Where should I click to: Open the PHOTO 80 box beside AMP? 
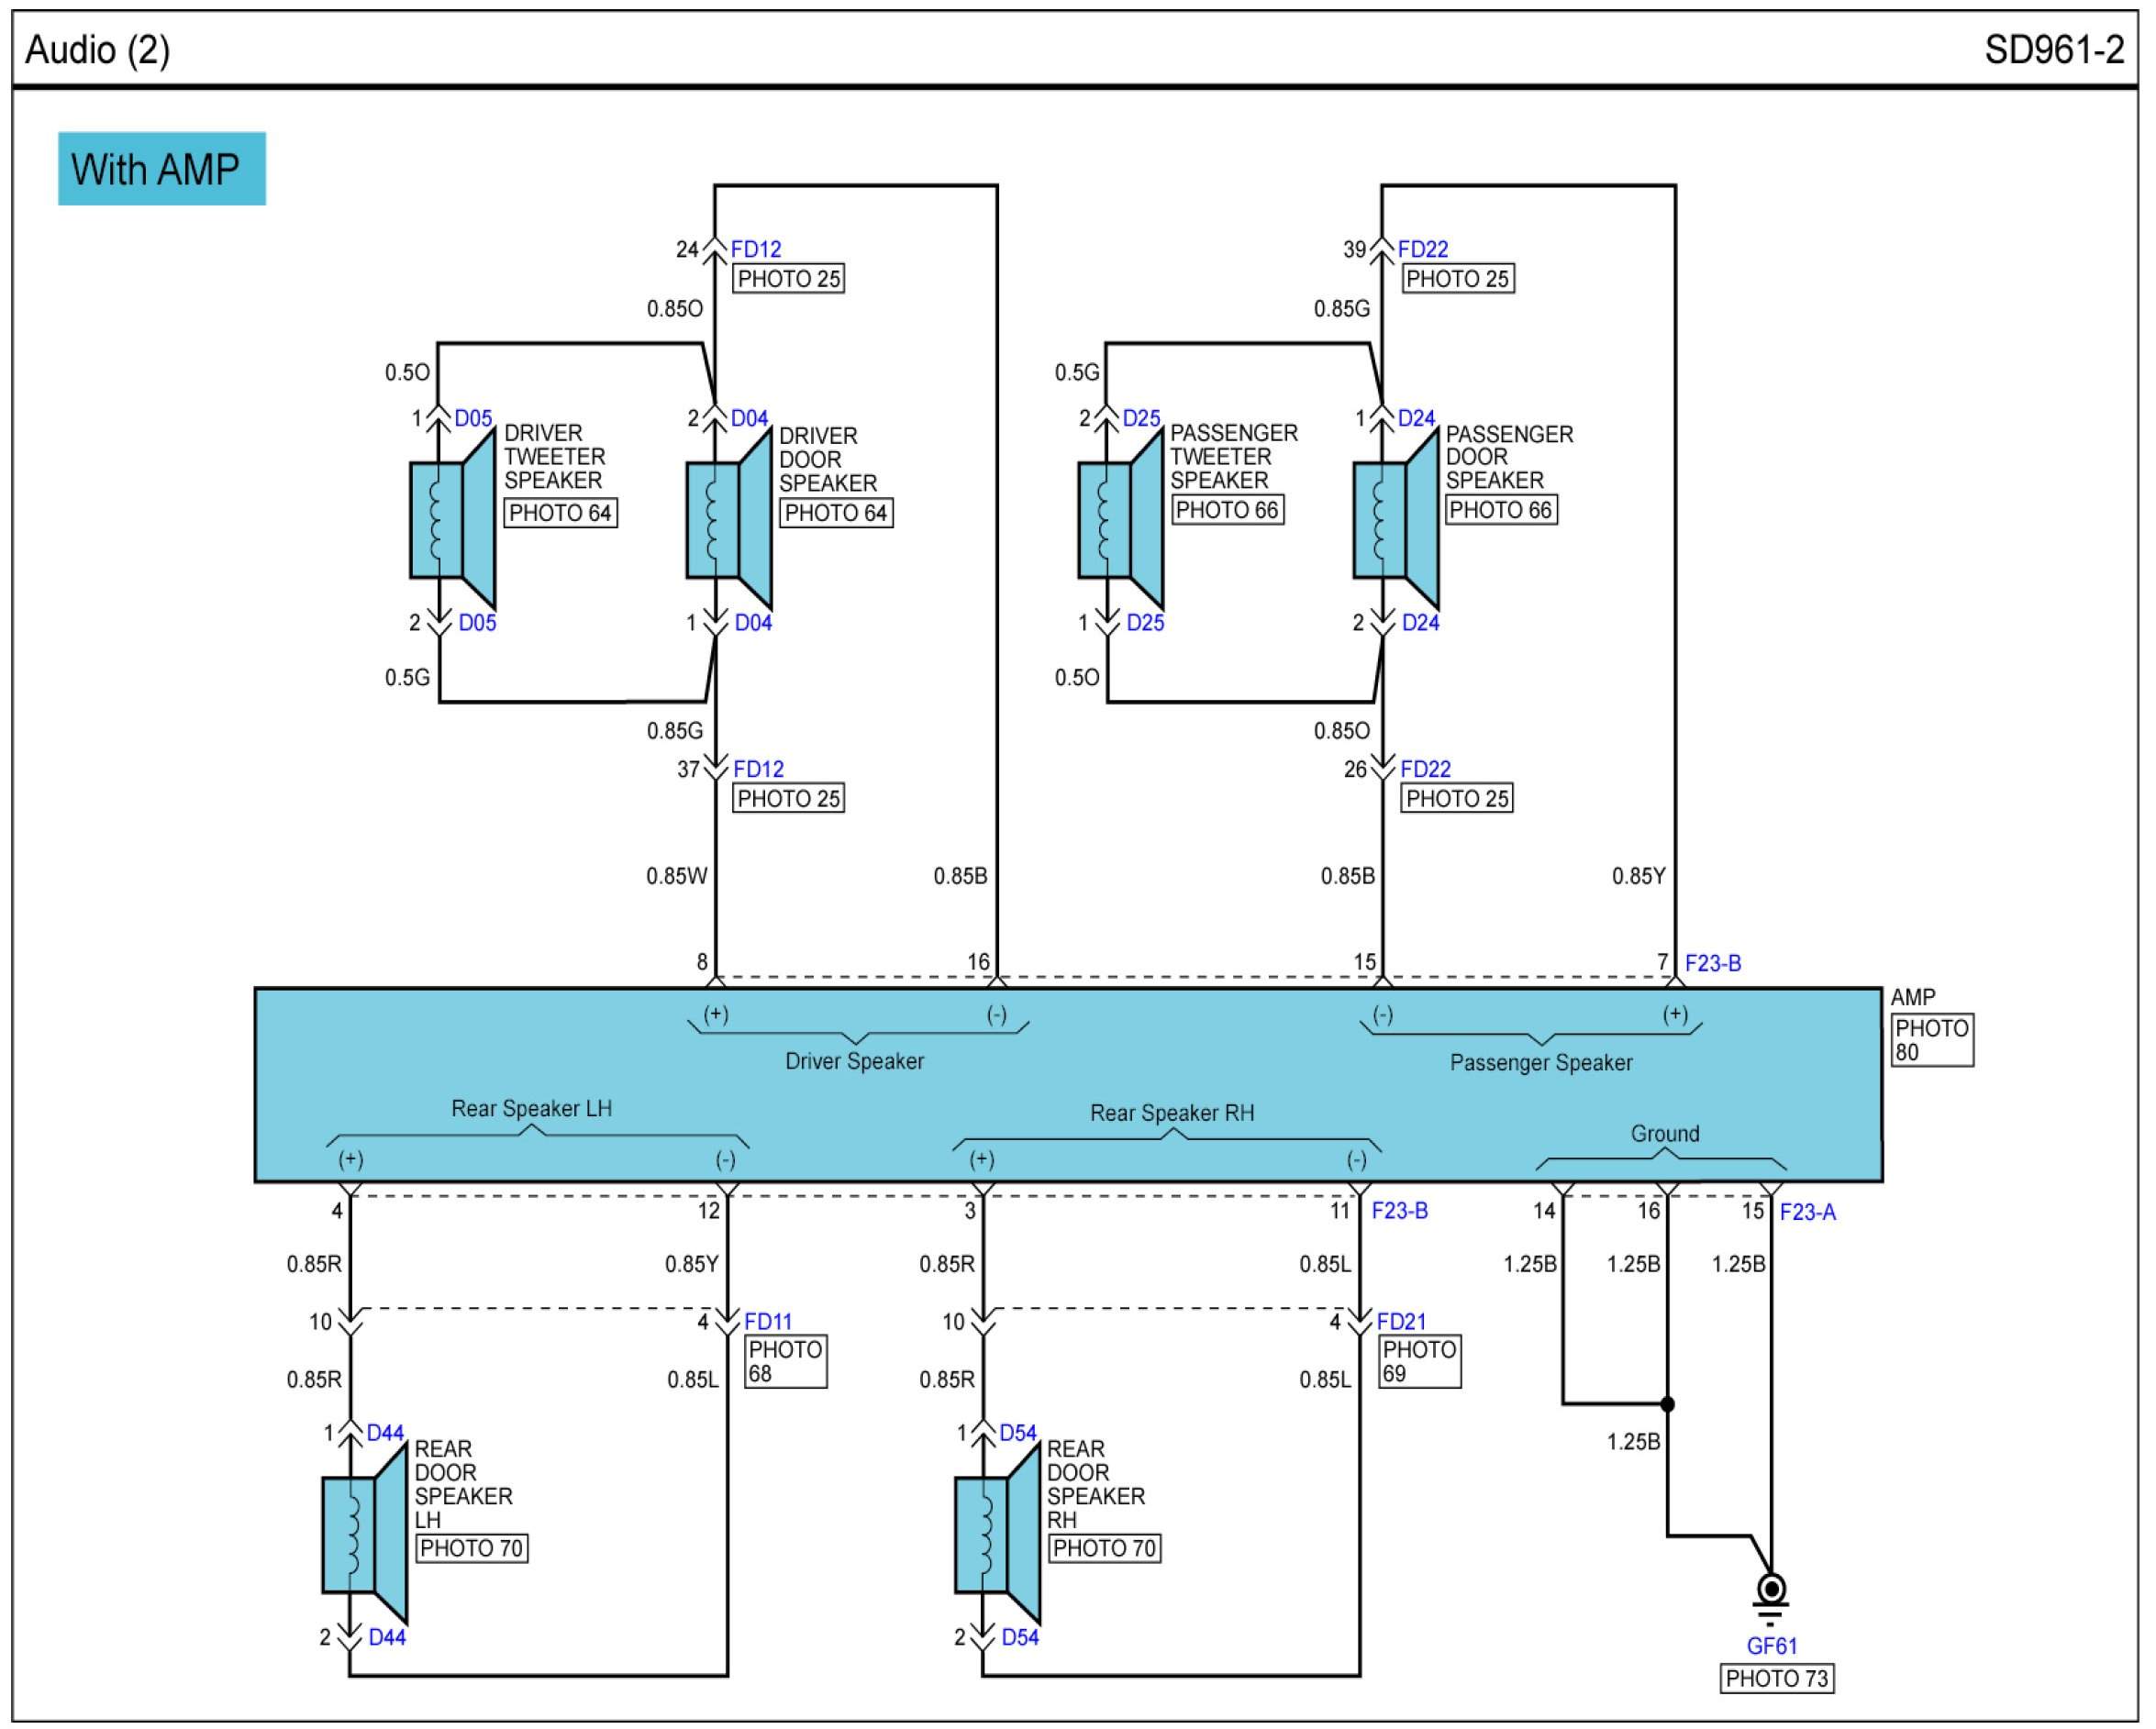(1933, 1040)
